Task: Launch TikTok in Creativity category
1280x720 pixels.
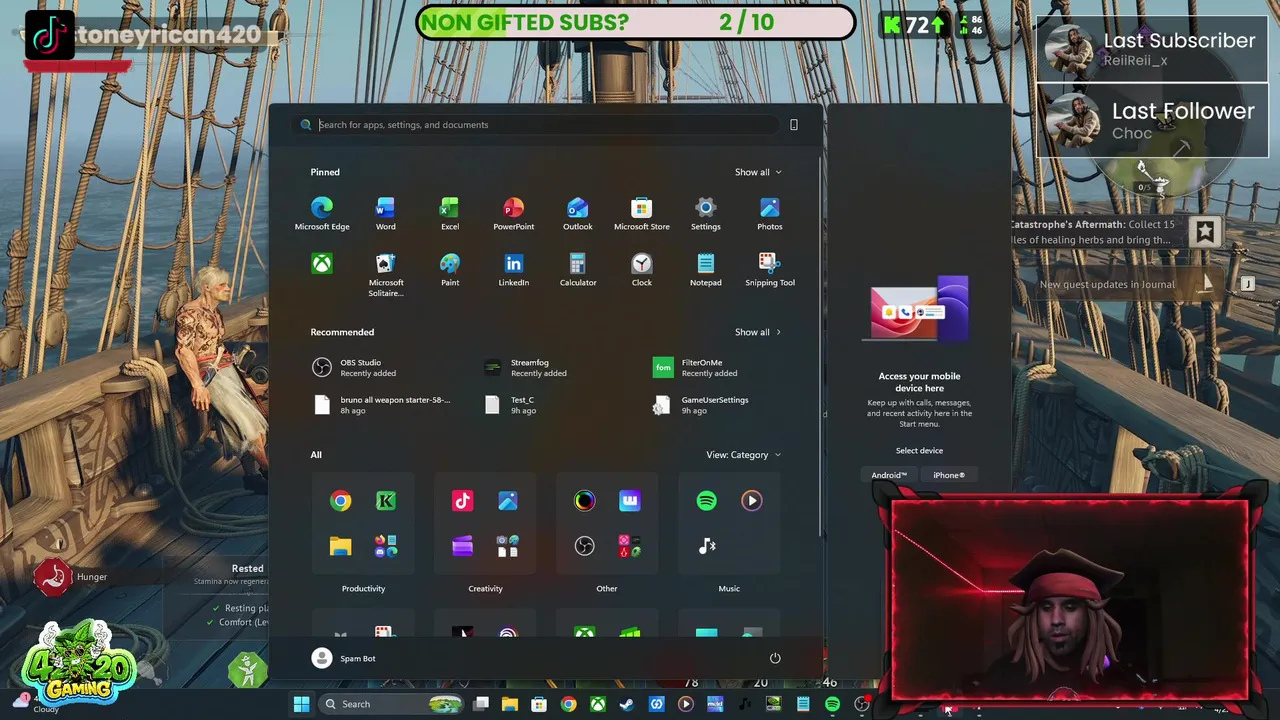Action: pyautogui.click(x=462, y=501)
